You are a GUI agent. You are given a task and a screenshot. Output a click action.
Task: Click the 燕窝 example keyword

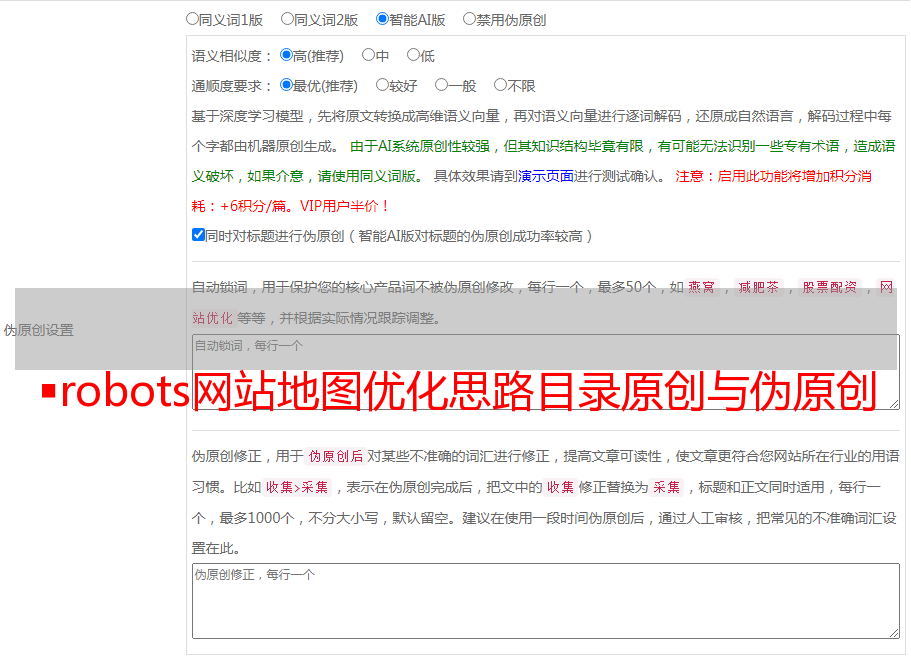click(x=701, y=287)
